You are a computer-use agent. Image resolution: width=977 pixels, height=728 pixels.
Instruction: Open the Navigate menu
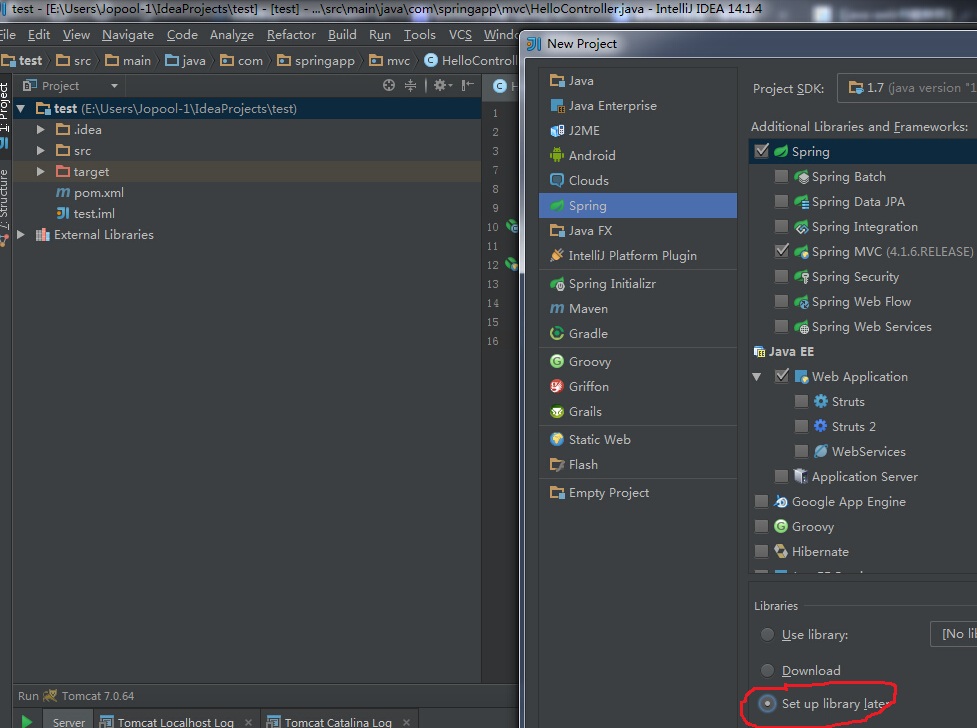click(128, 35)
